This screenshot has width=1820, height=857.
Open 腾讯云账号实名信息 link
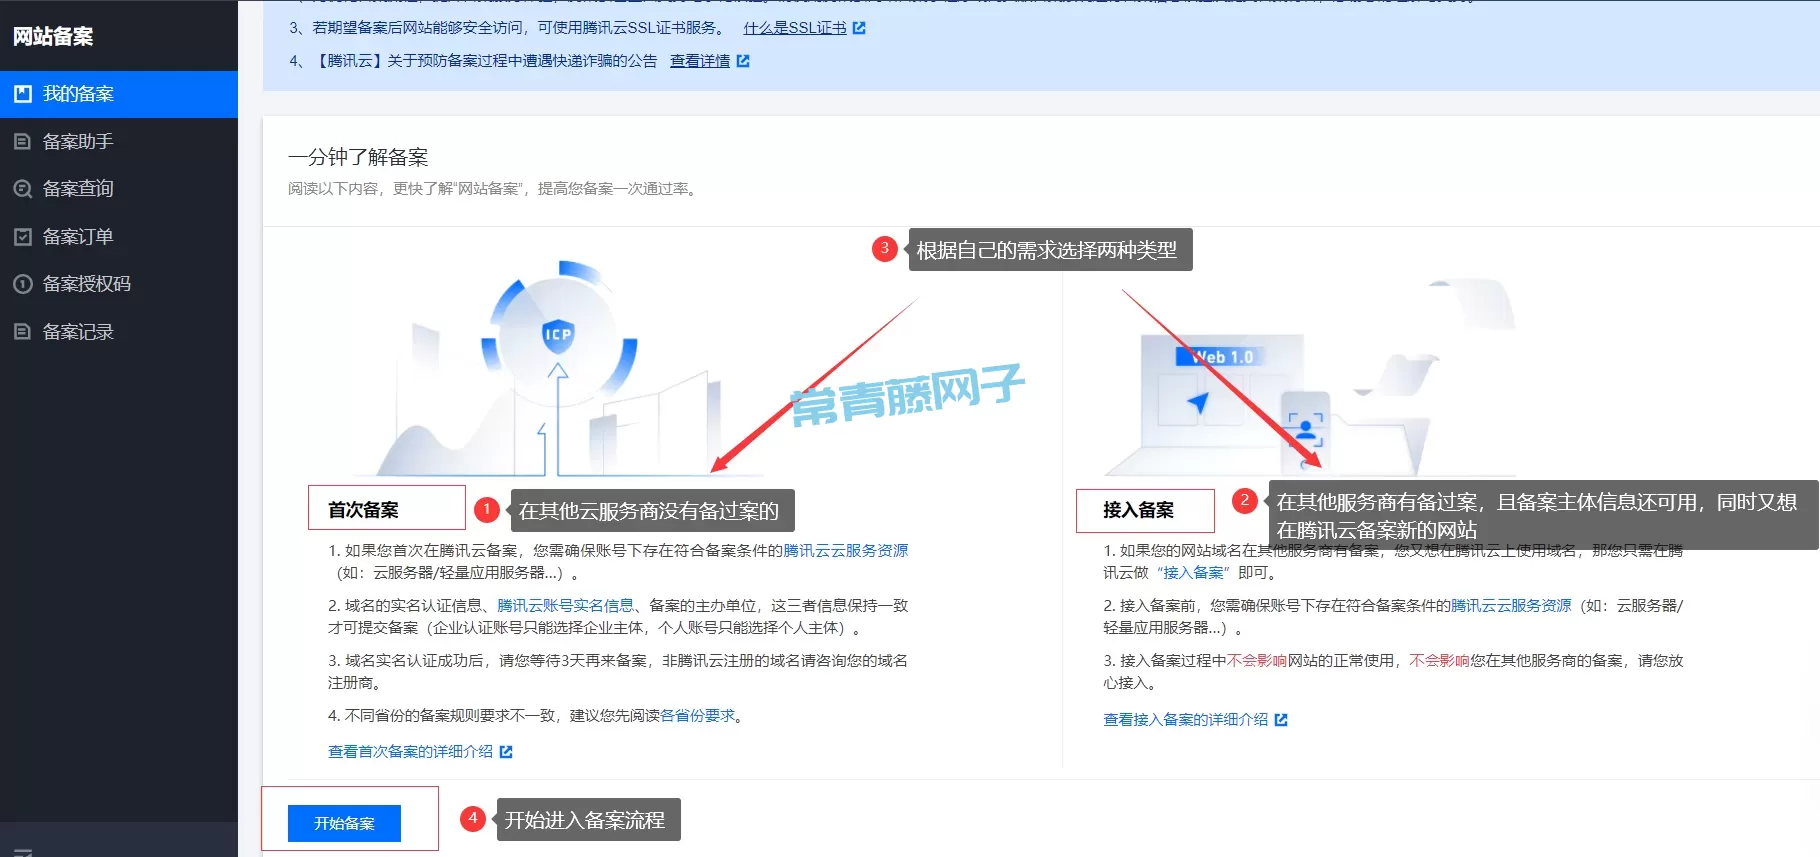click(565, 606)
